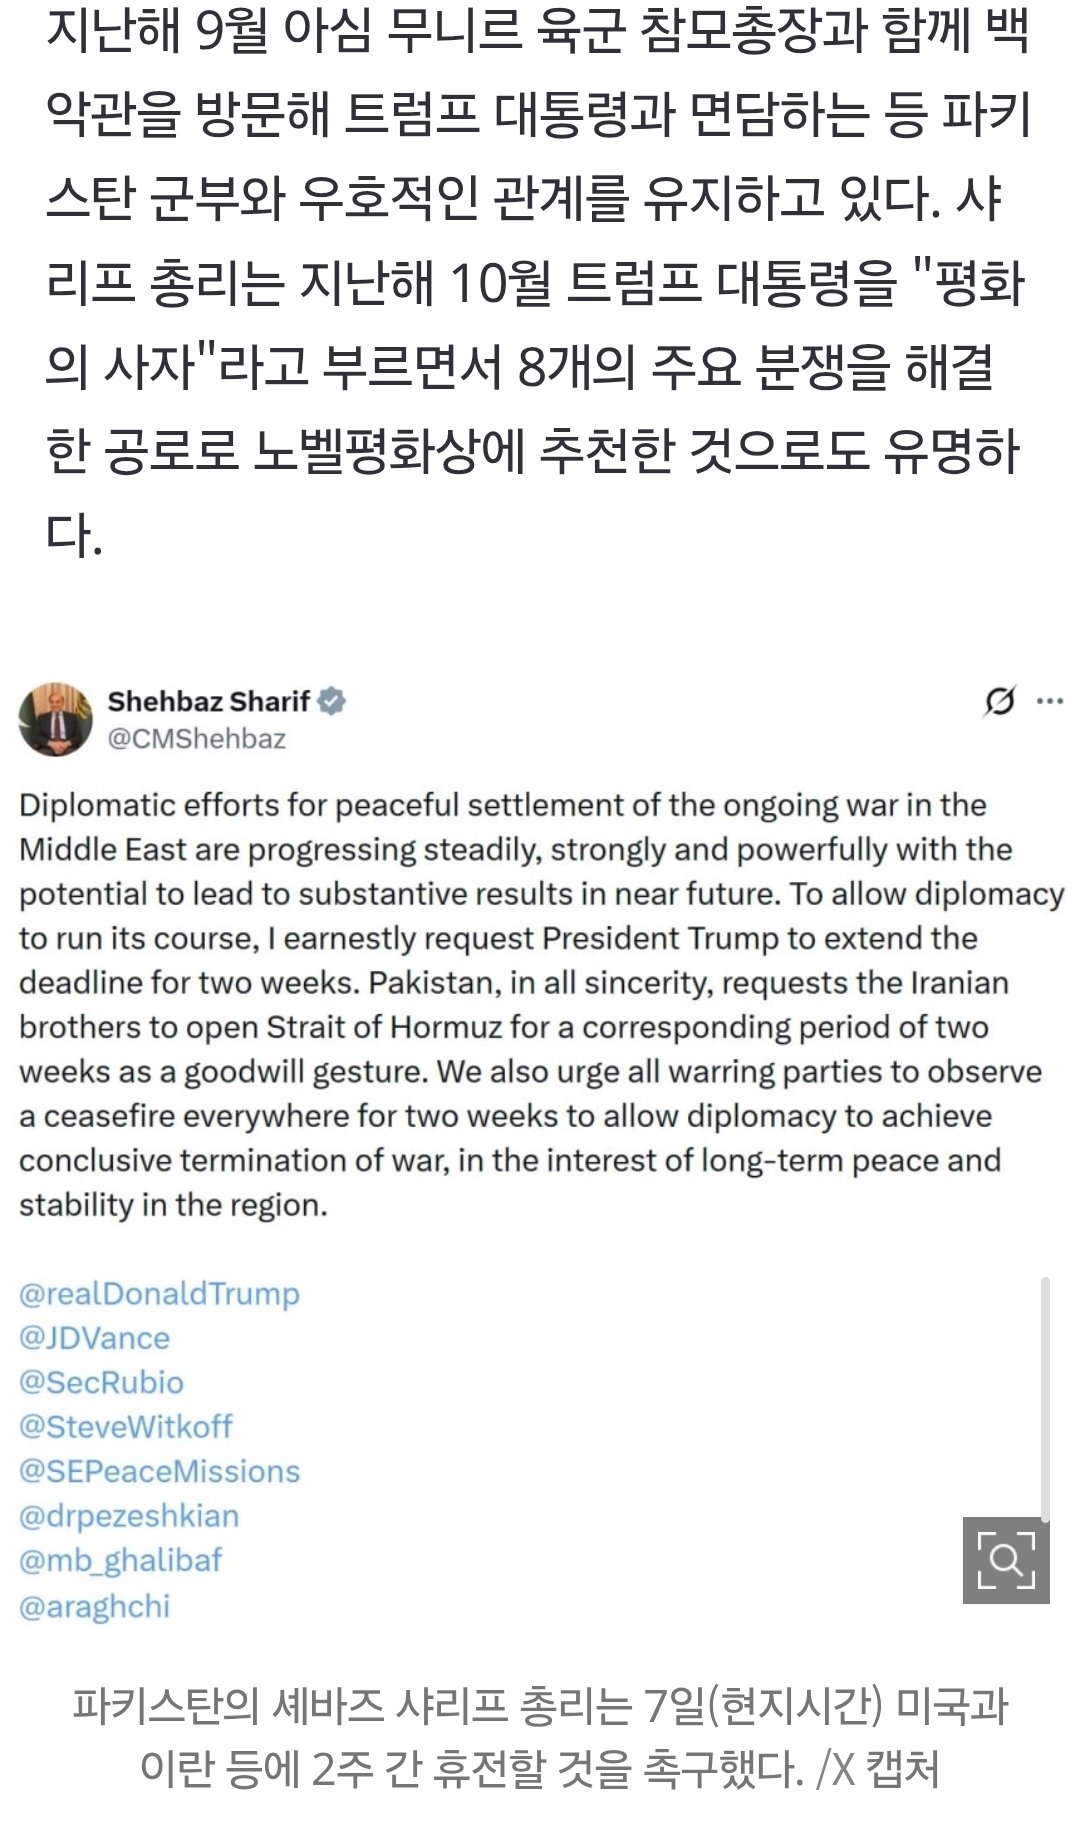Open the @realDonaldTrump mention
1080x1823 pixels.
click(x=160, y=1294)
